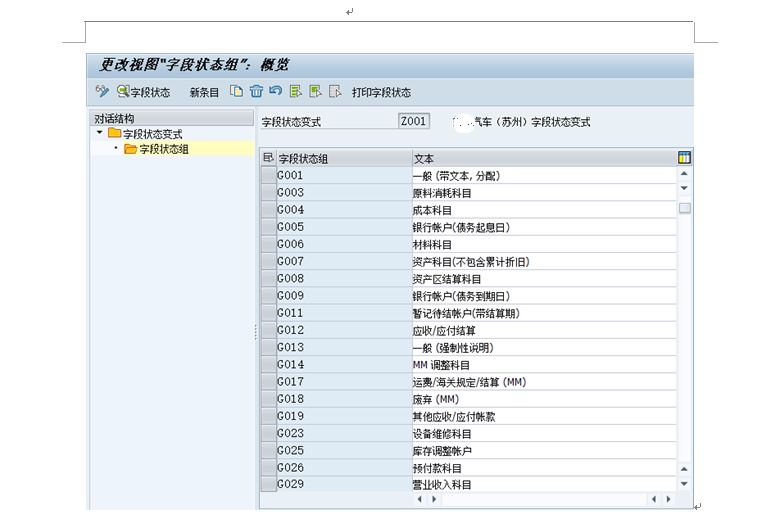Select all entries toolbar icon

tap(296, 91)
